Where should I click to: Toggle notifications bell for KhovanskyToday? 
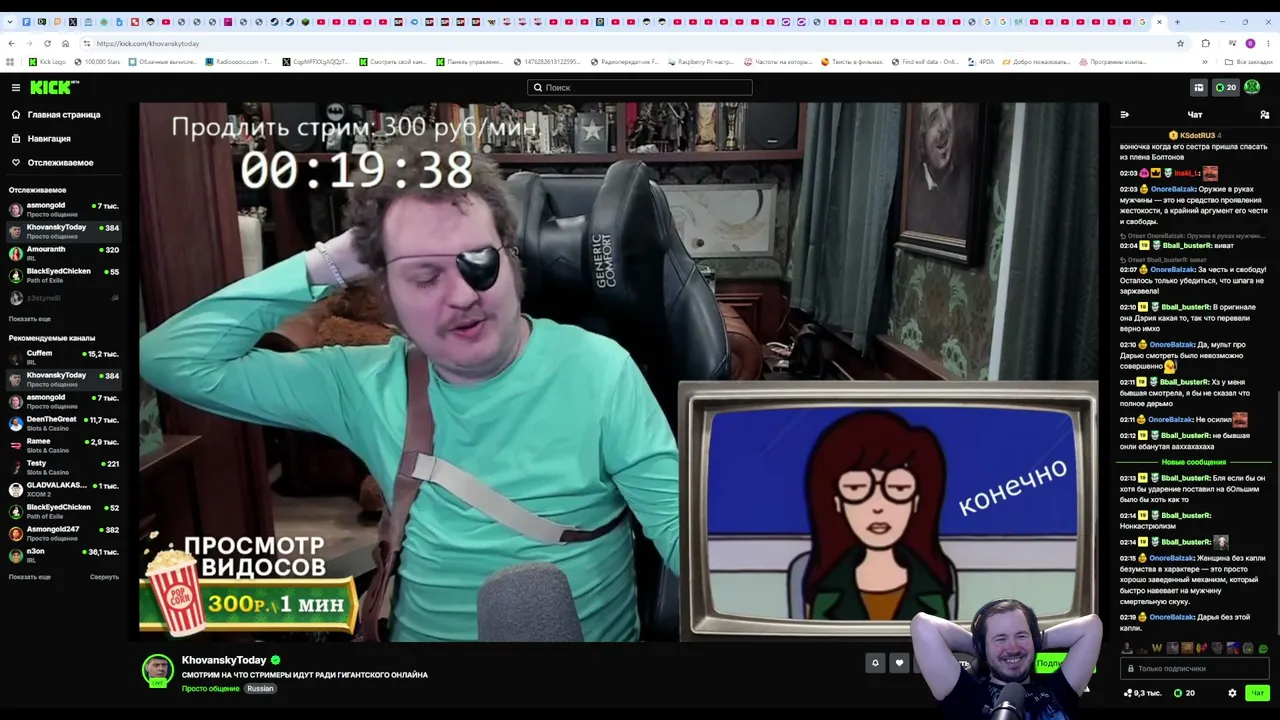tap(875, 663)
